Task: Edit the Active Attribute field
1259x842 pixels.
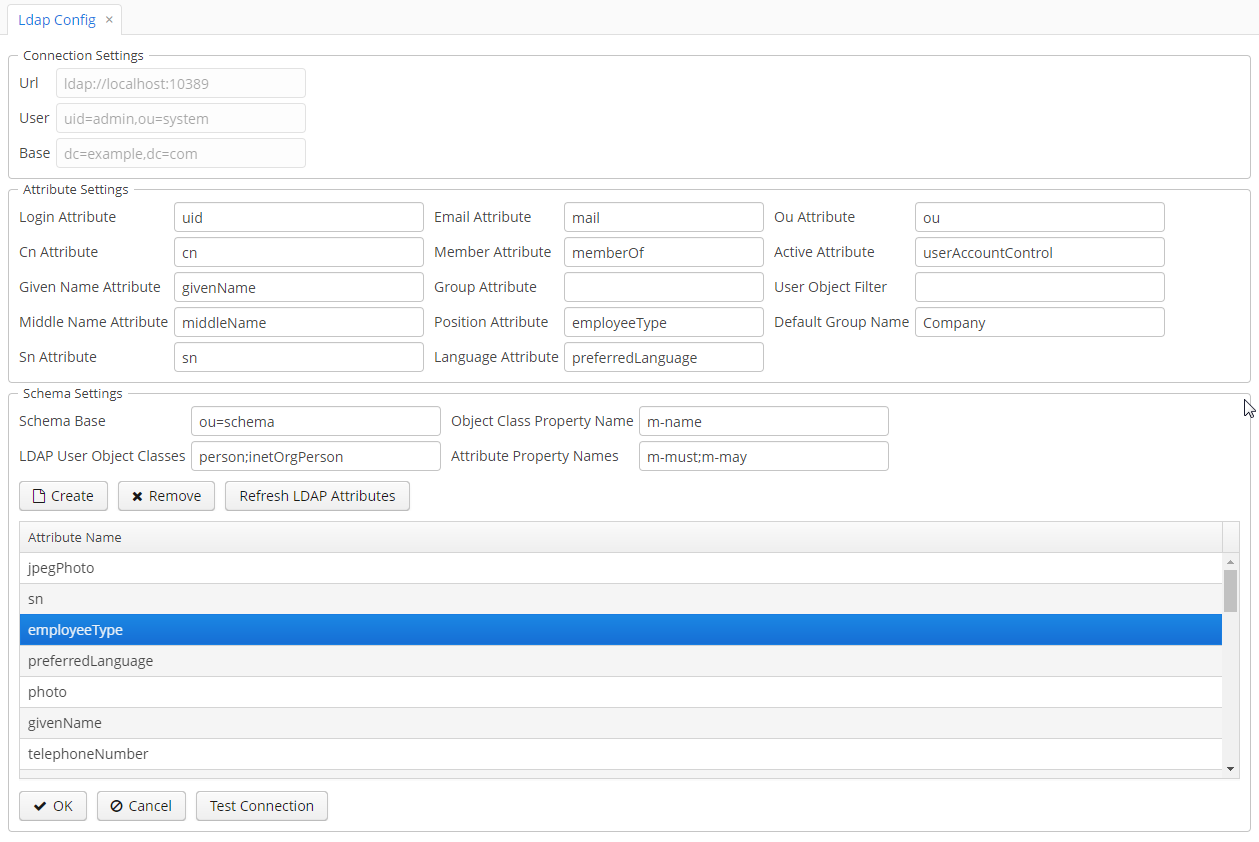Action: pos(1040,252)
